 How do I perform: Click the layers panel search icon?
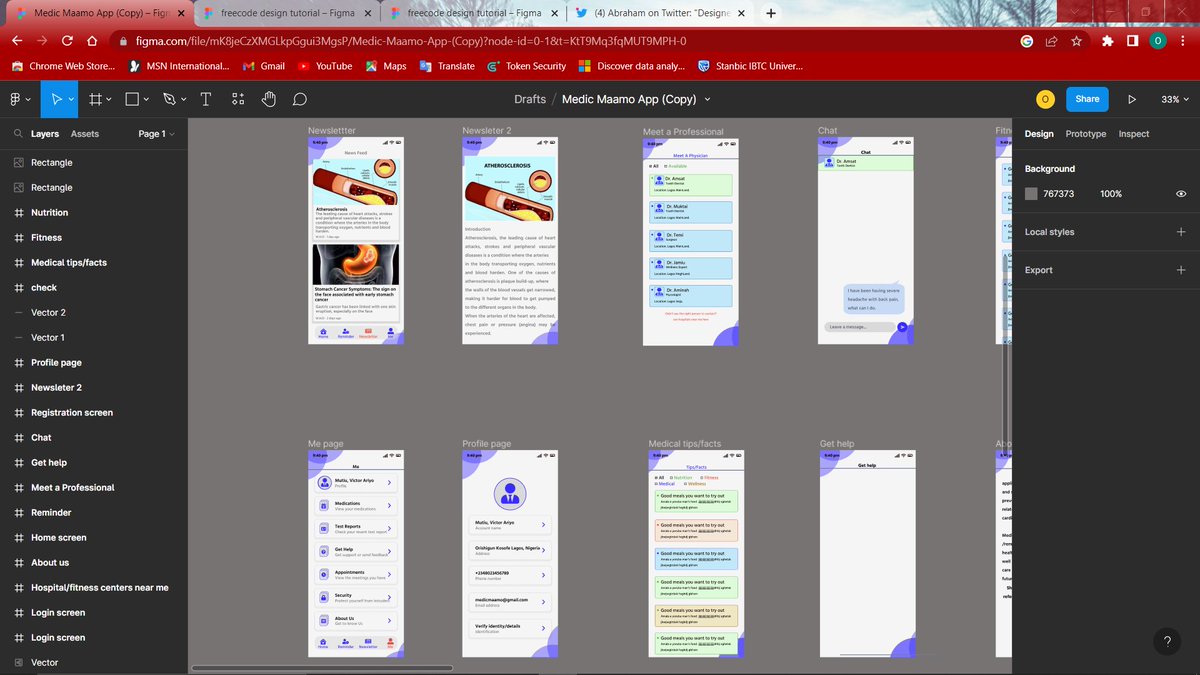tap(18, 134)
